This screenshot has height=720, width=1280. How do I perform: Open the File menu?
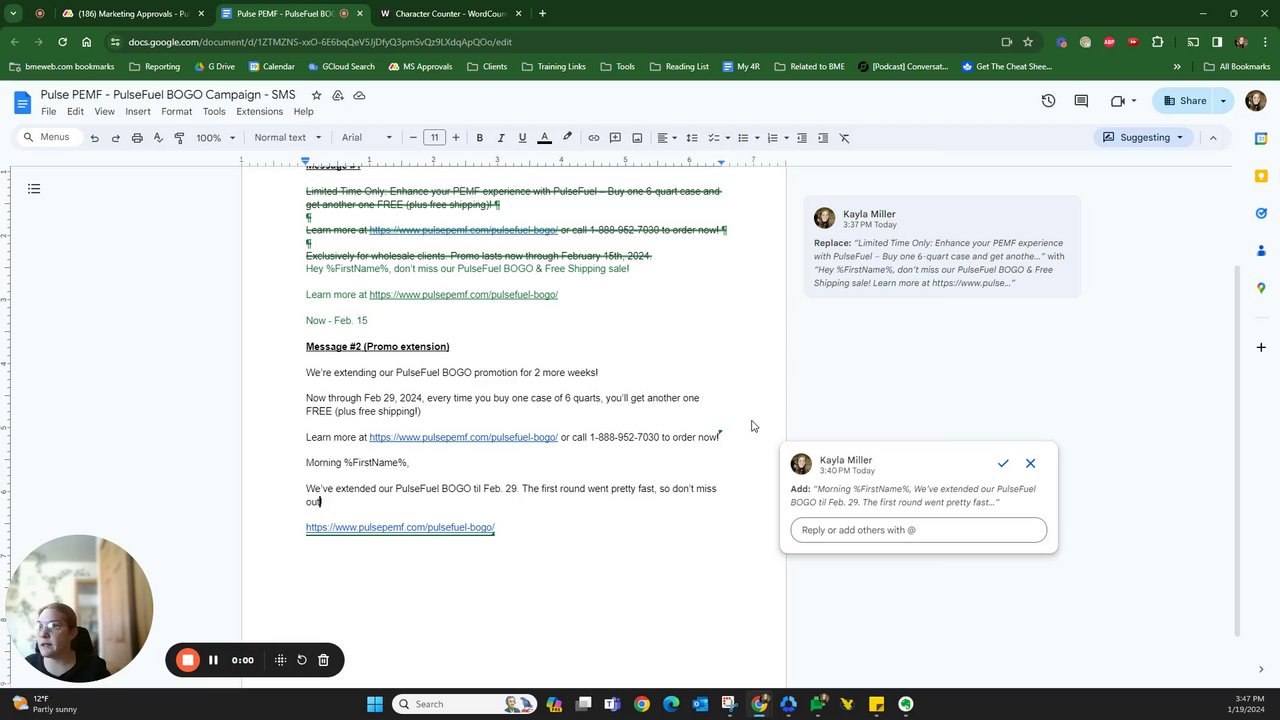pos(48,111)
